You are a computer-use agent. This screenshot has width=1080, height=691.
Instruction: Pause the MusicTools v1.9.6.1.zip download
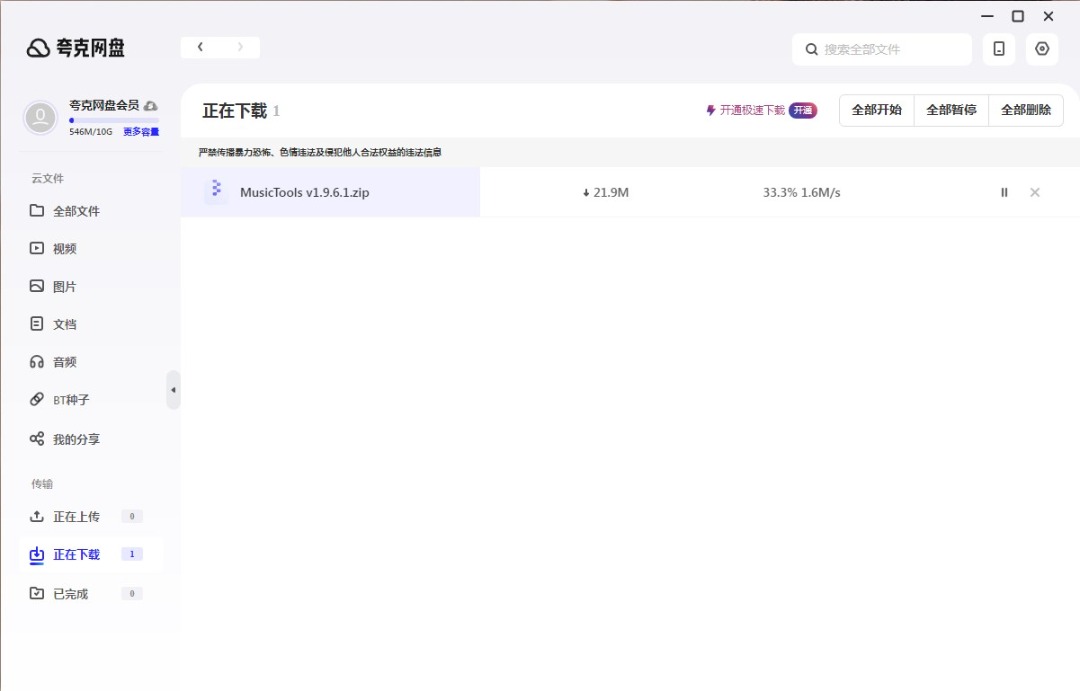click(1004, 192)
